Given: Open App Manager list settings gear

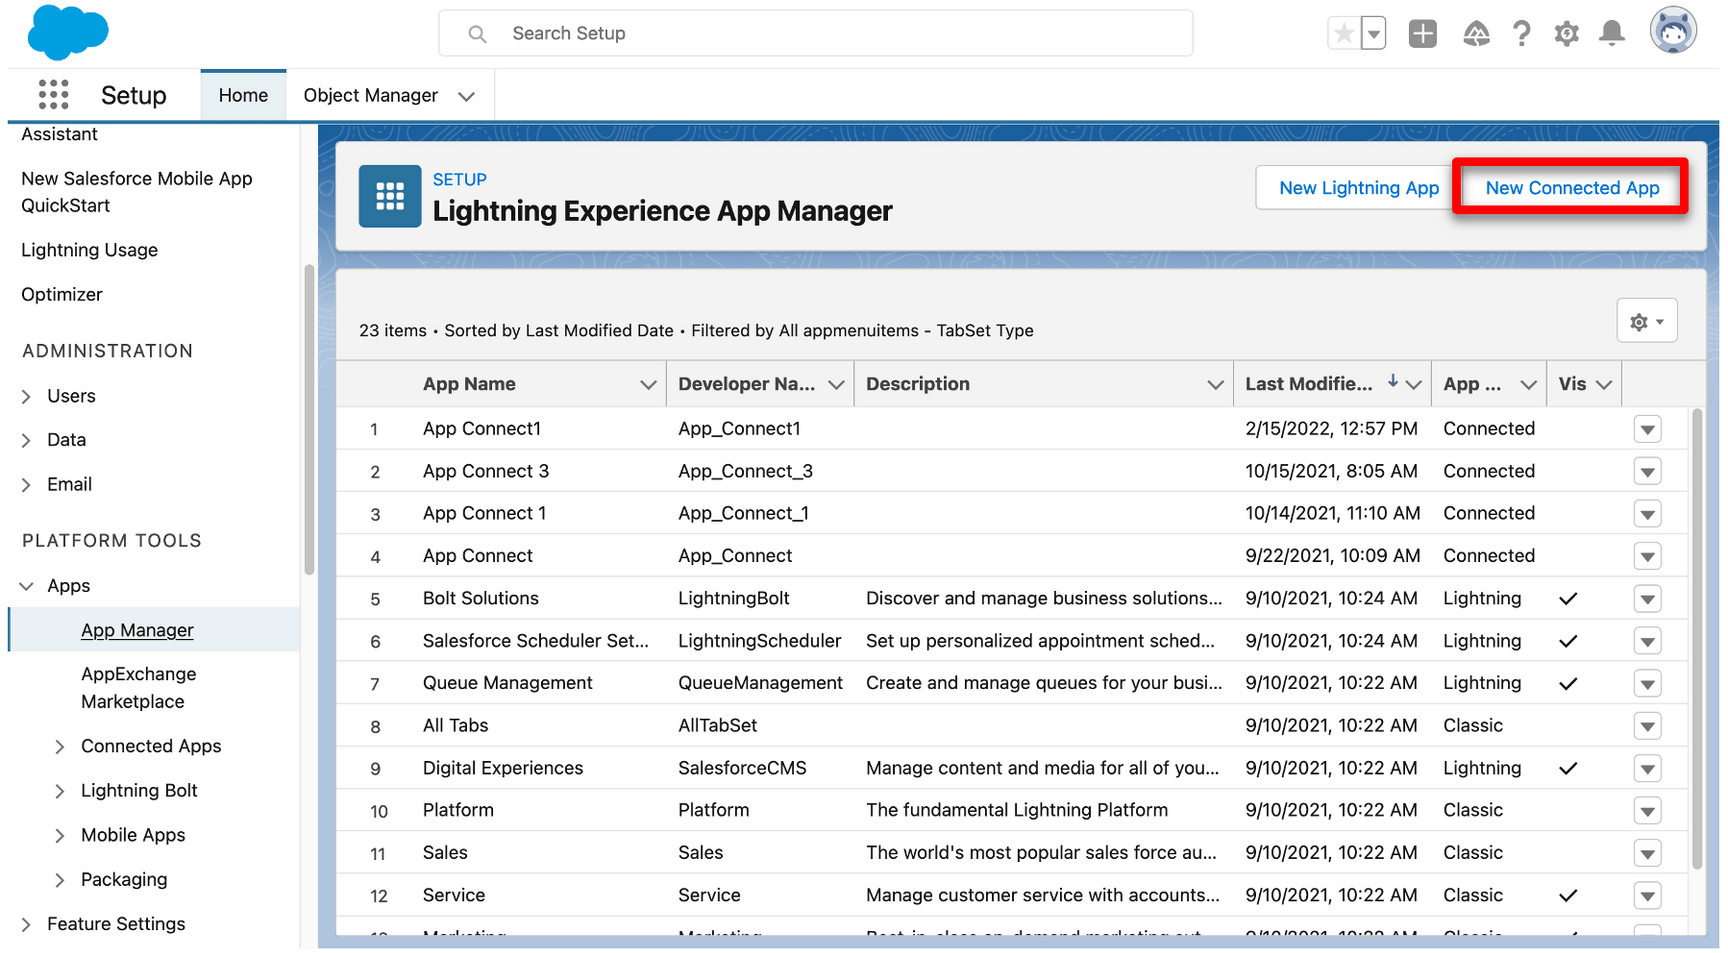Looking at the screenshot, I should pos(1646,320).
